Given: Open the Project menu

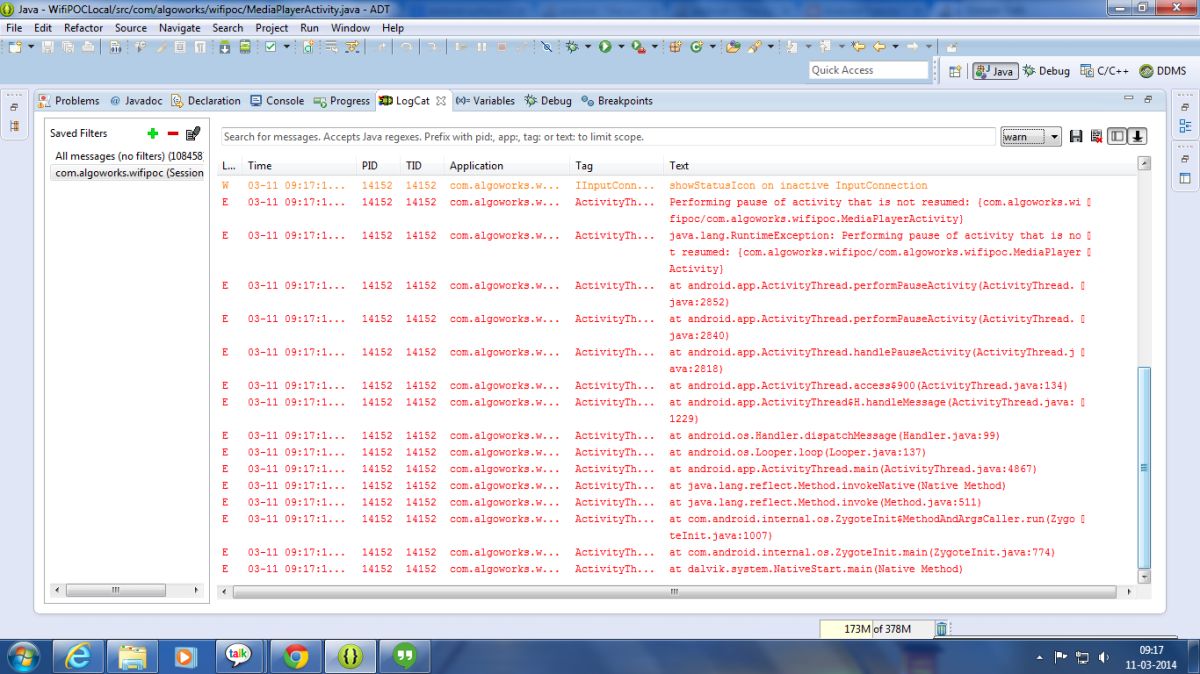Looking at the screenshot, I should pos(271,28).
